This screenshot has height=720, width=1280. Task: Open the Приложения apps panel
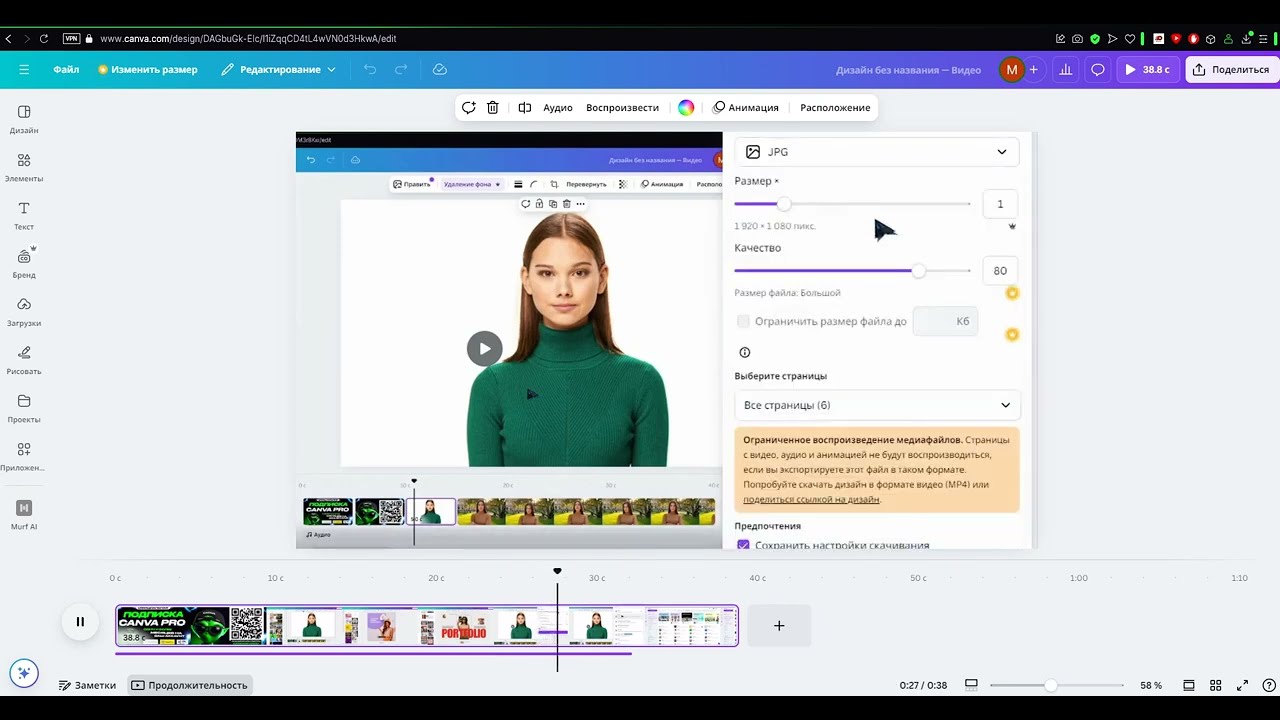(x=24, y=456)
